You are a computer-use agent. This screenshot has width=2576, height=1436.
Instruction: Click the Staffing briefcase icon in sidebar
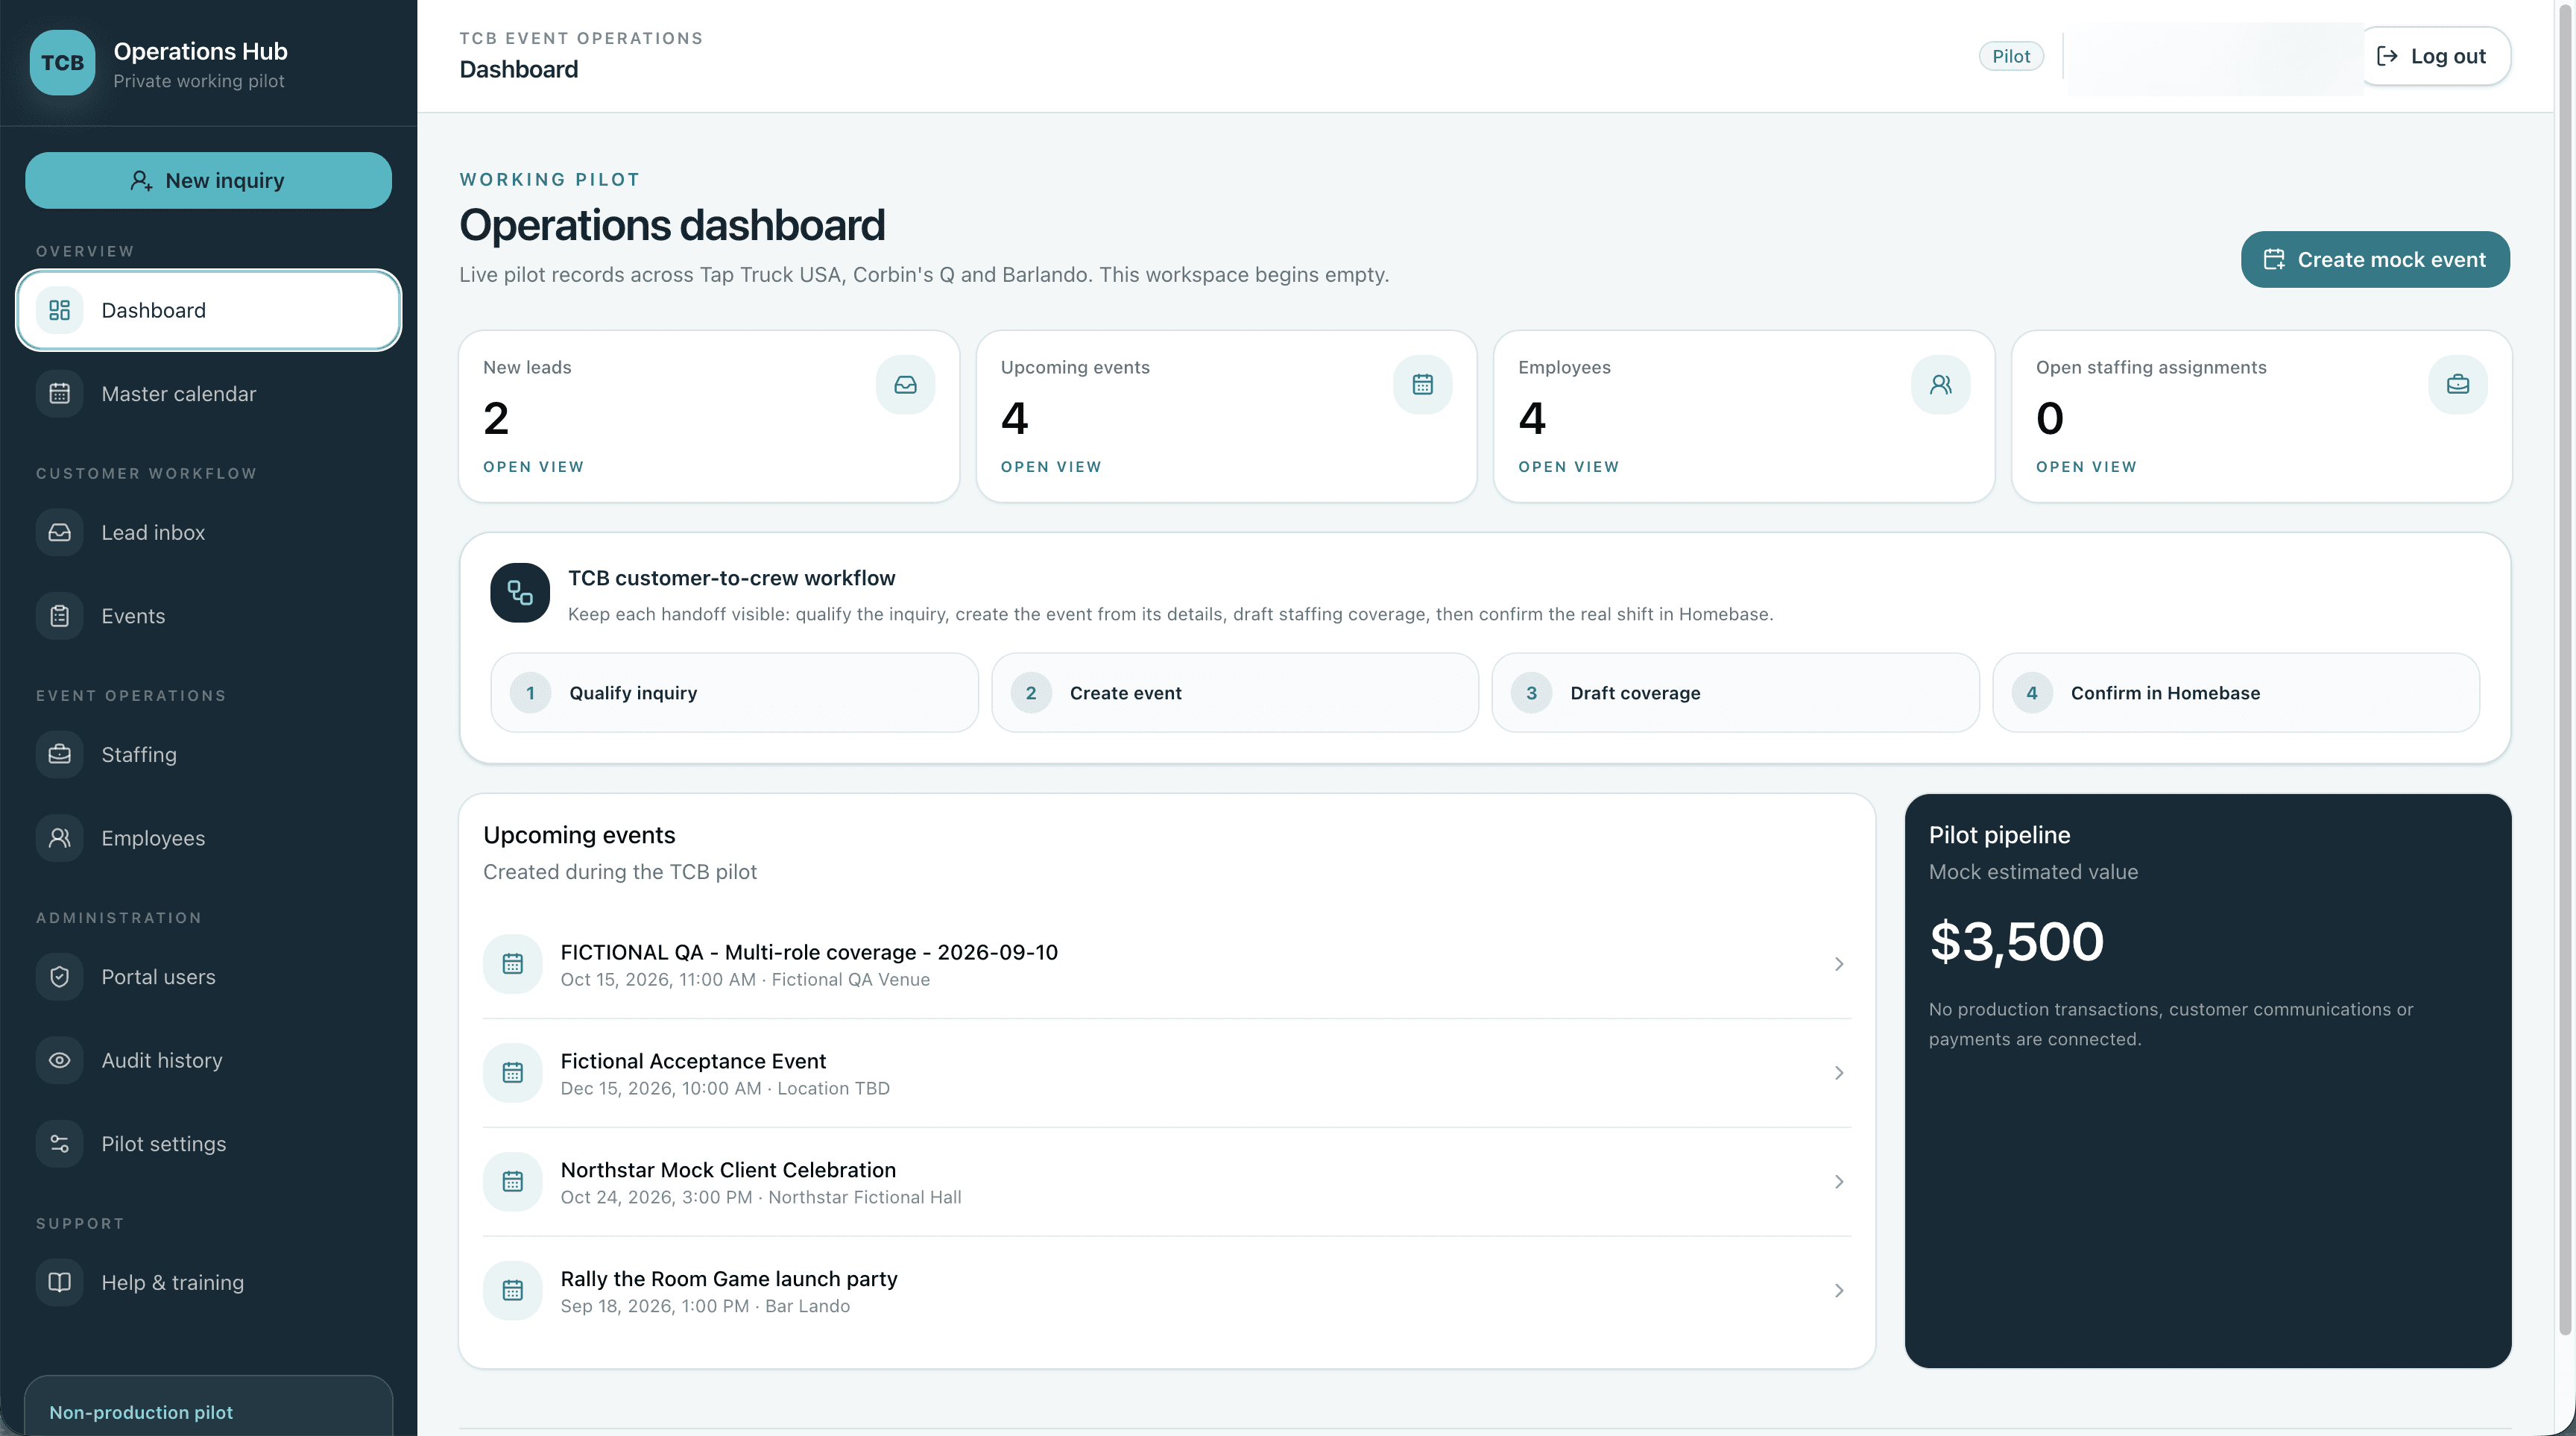60,755
